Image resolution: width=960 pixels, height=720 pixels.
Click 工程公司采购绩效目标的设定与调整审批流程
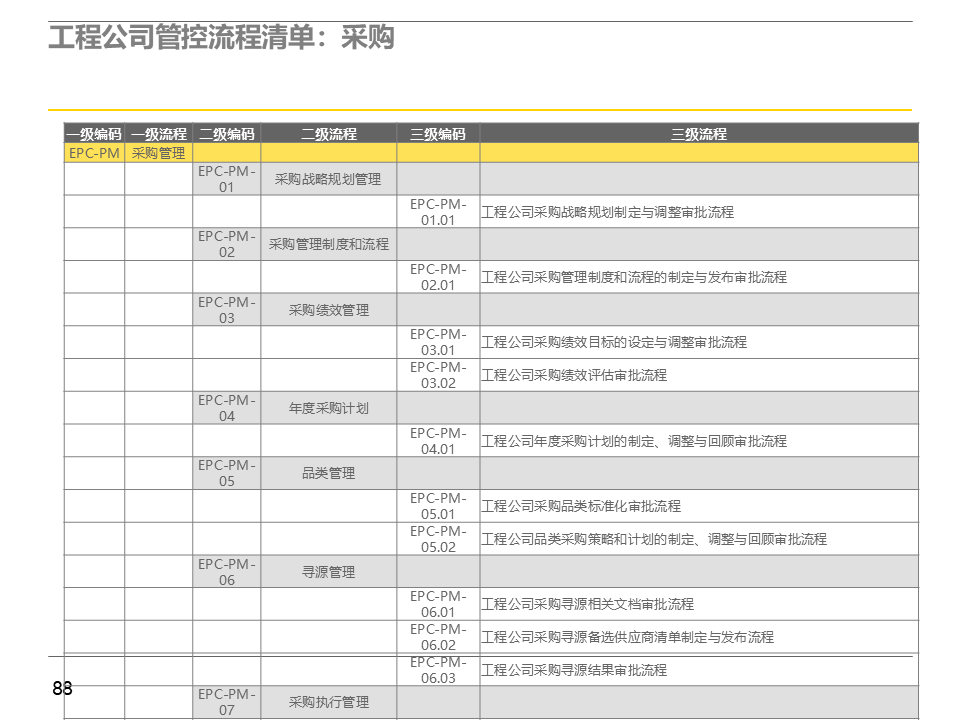coord(614,342)
